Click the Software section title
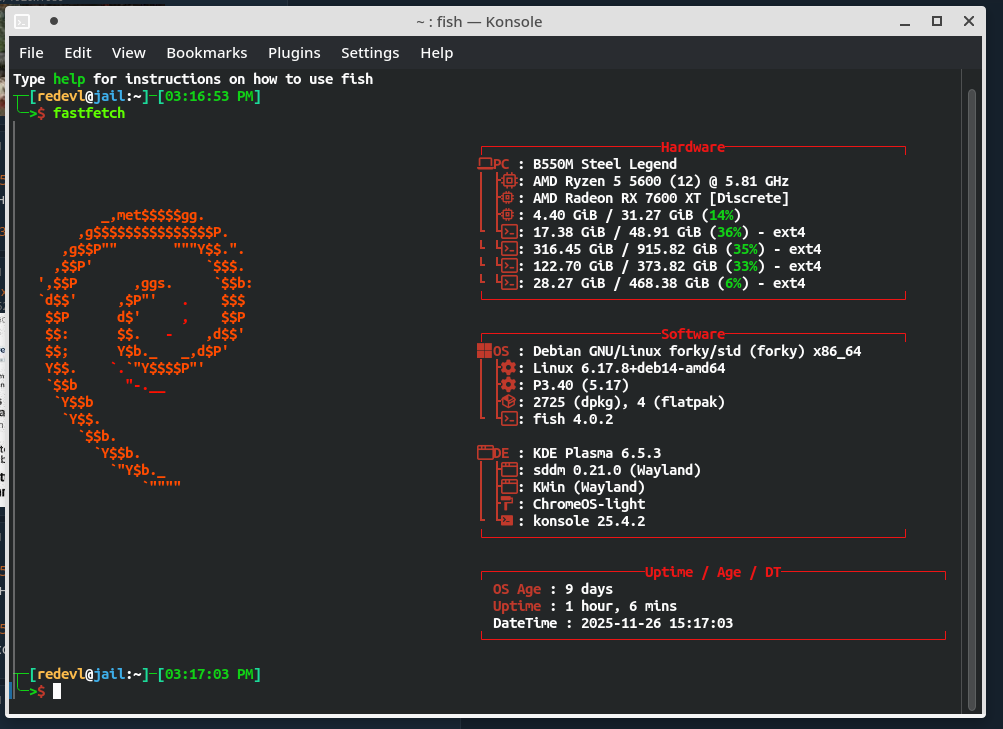The height and width of the screenshot is (729, 1003). click(693, 334)
